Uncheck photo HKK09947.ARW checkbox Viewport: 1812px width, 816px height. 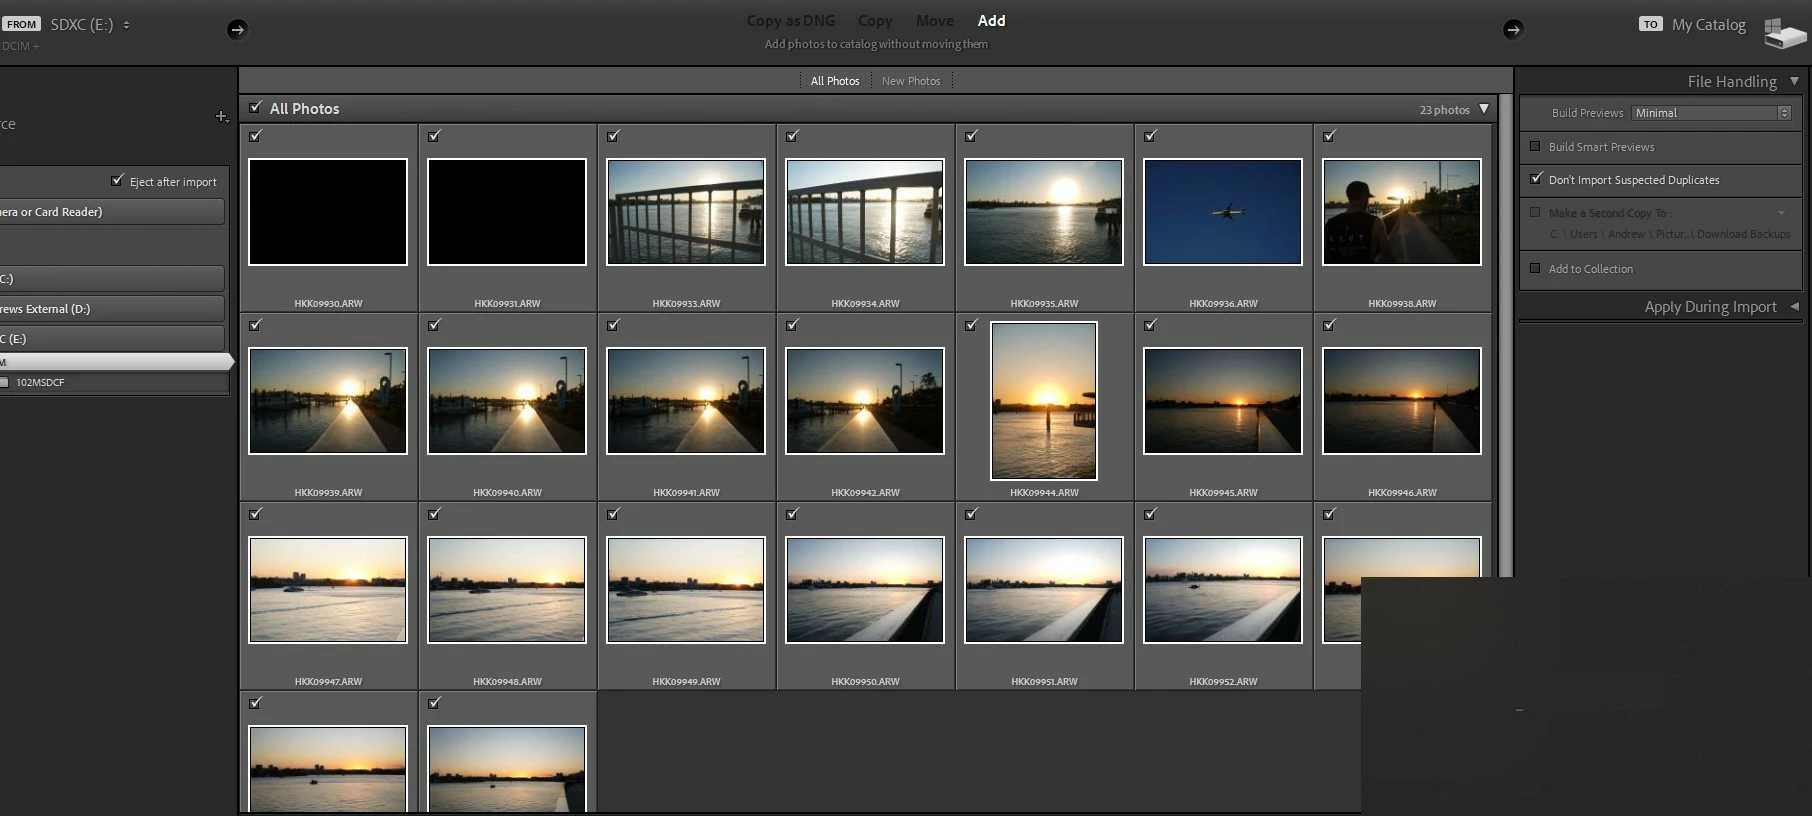(255, 514)
